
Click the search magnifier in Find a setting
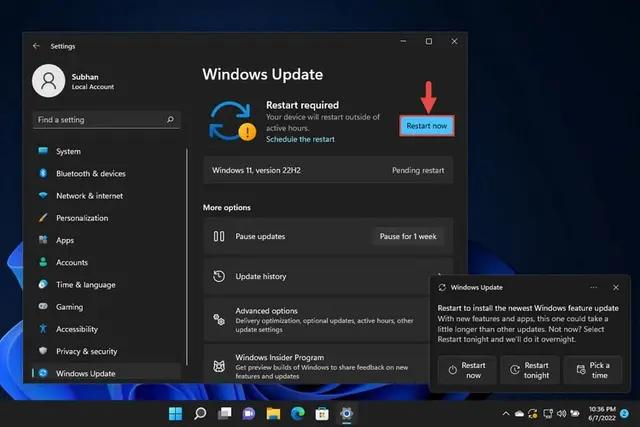[170, 119]
